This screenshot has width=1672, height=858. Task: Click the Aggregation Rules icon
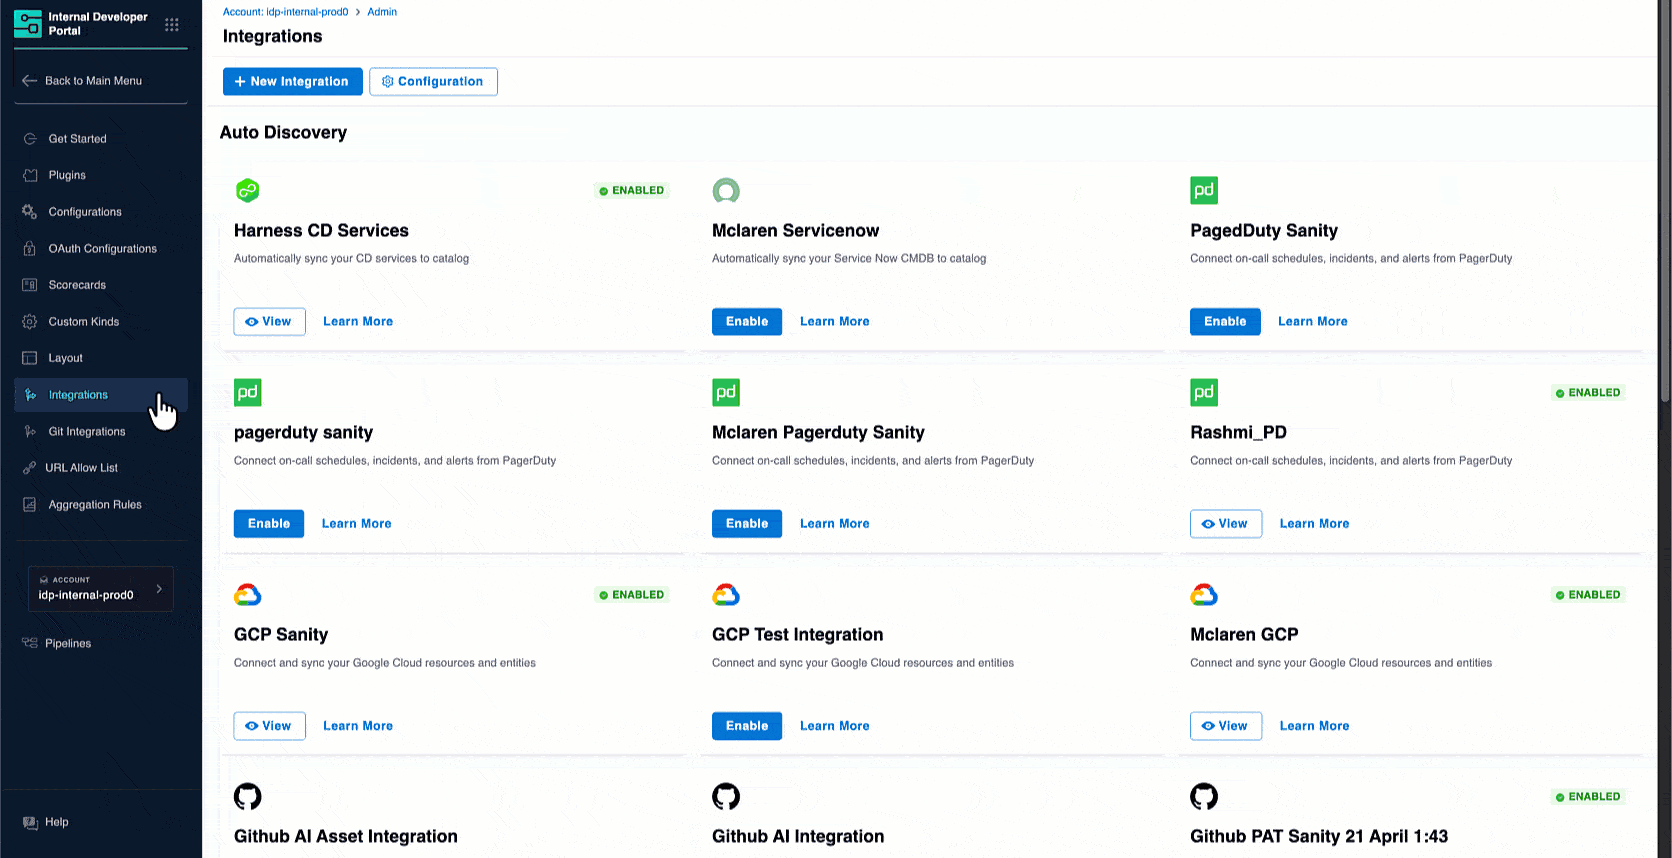coord(30,505)
